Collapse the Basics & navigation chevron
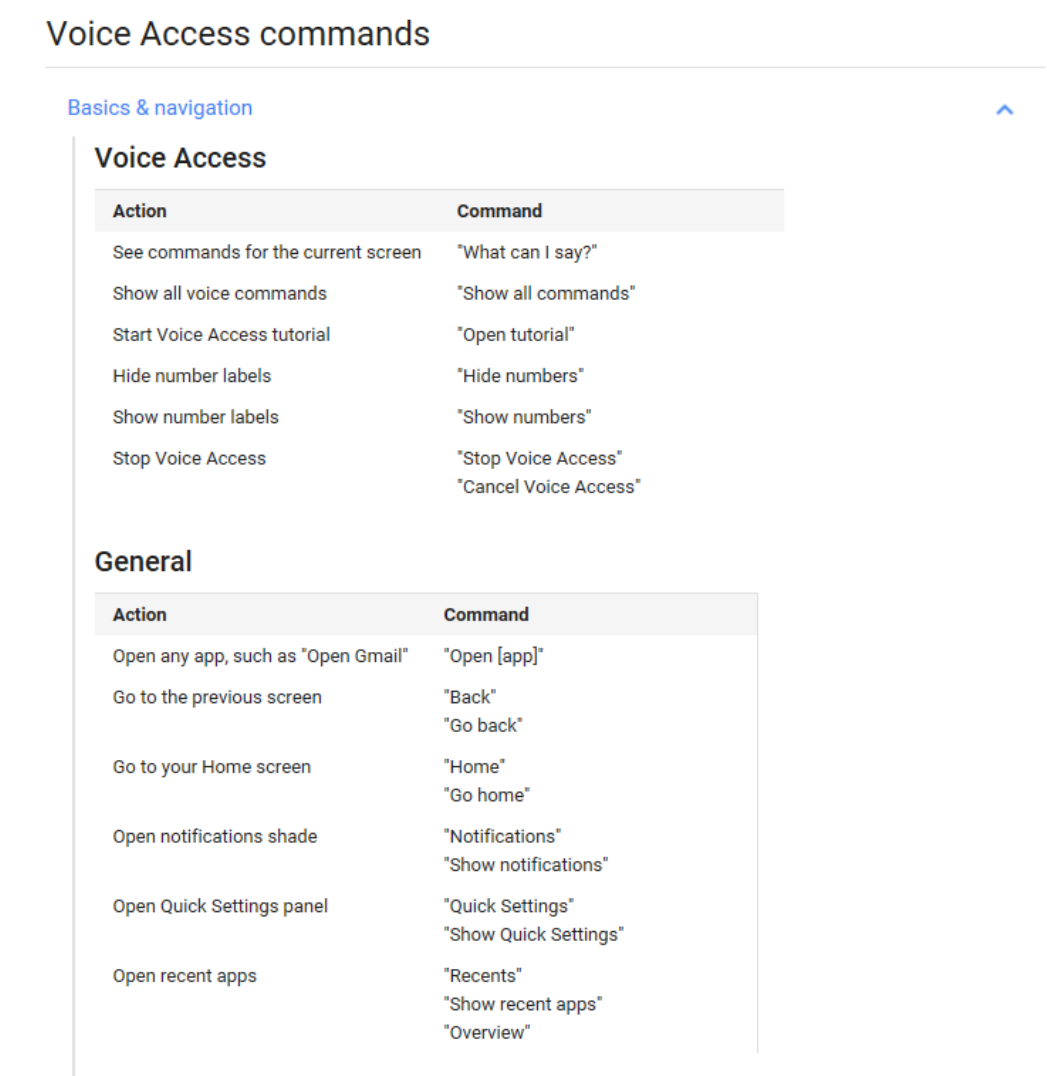This screenshot has width=1047, height=1076. click(1004, 109)
